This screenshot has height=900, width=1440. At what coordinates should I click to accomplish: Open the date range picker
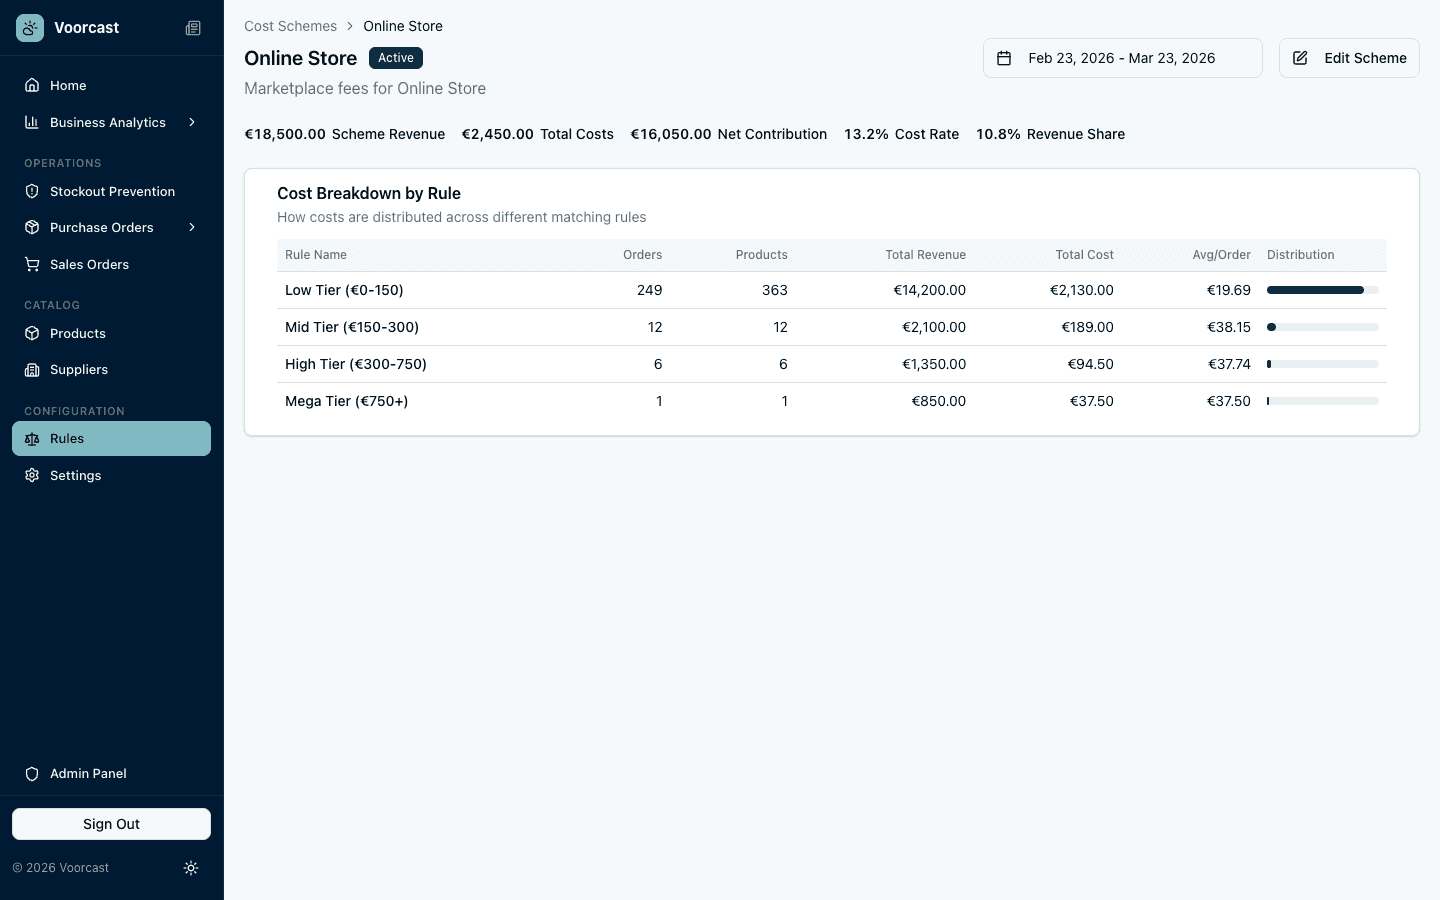coord(1122,58)
